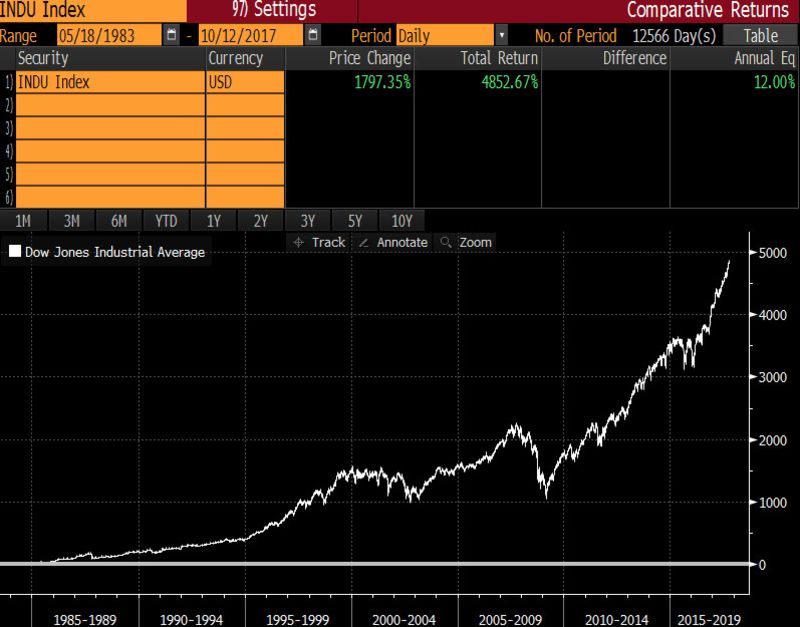Click the empty security field in row 6
The image size is (800, 627).
(110, 197)
